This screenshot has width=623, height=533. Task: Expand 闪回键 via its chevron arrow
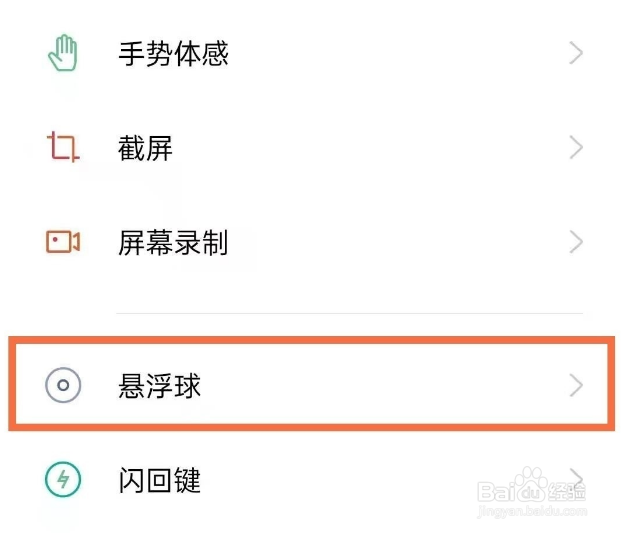(576, 477)
